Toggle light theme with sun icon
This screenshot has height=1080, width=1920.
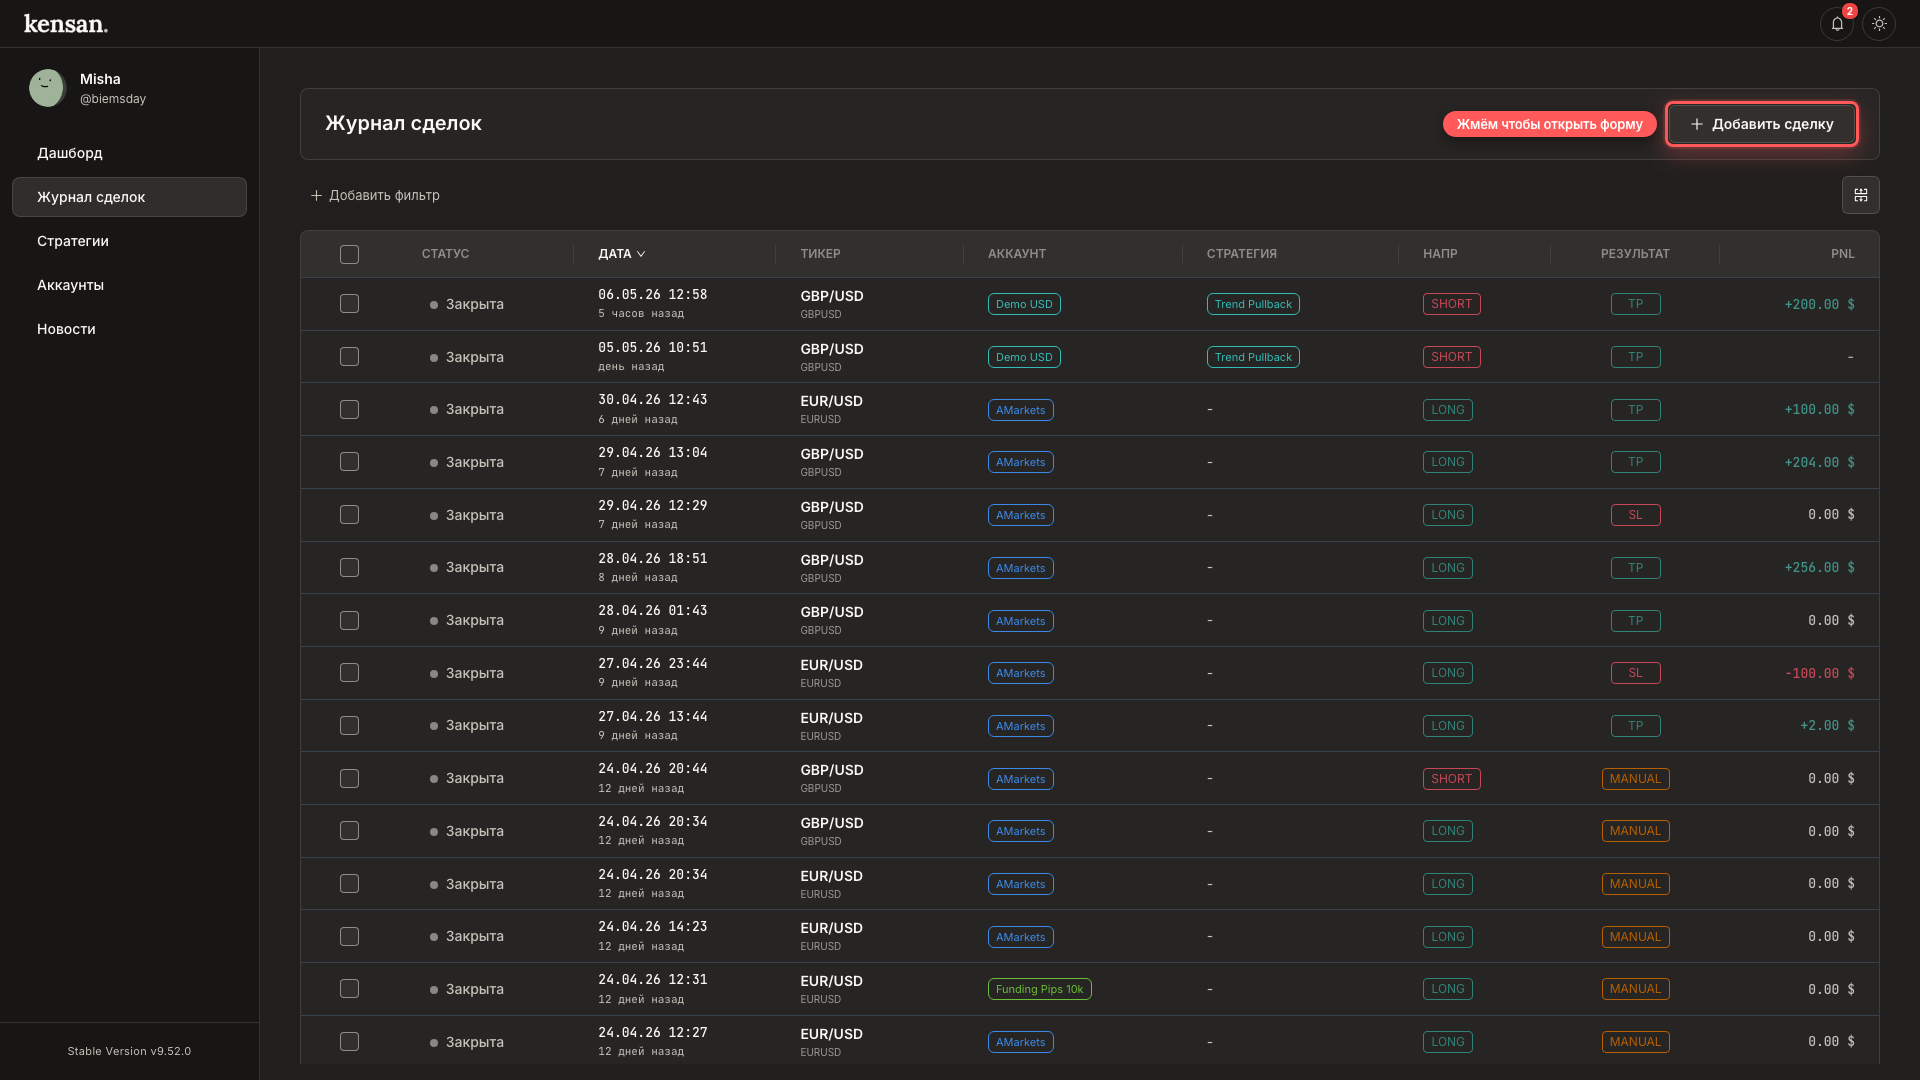(1879, 24)
